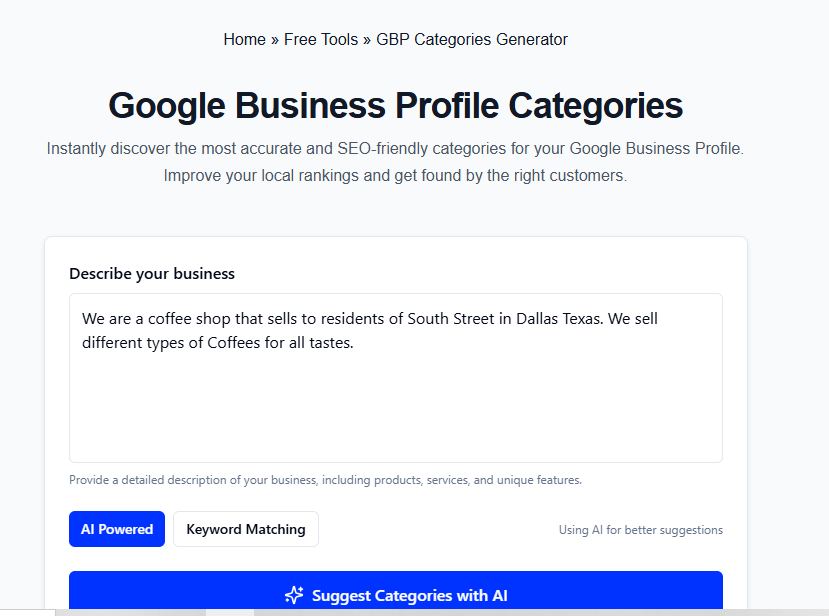Click the page title 'Google Business Profile Categories'

tap(394, 105)
